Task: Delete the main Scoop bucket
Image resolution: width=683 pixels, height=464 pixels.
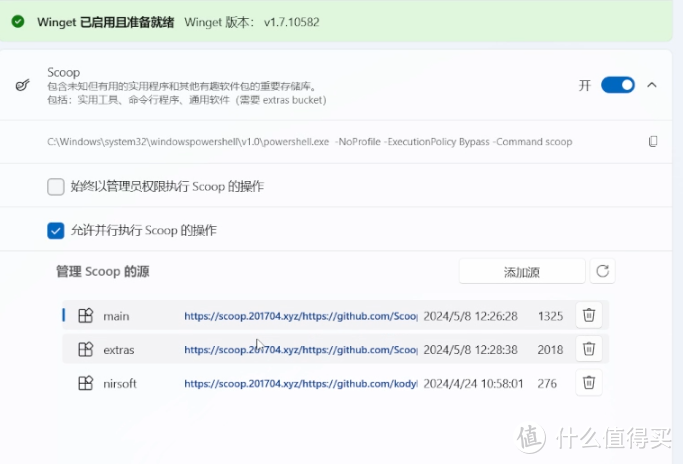Action: [x=588, y=315]
